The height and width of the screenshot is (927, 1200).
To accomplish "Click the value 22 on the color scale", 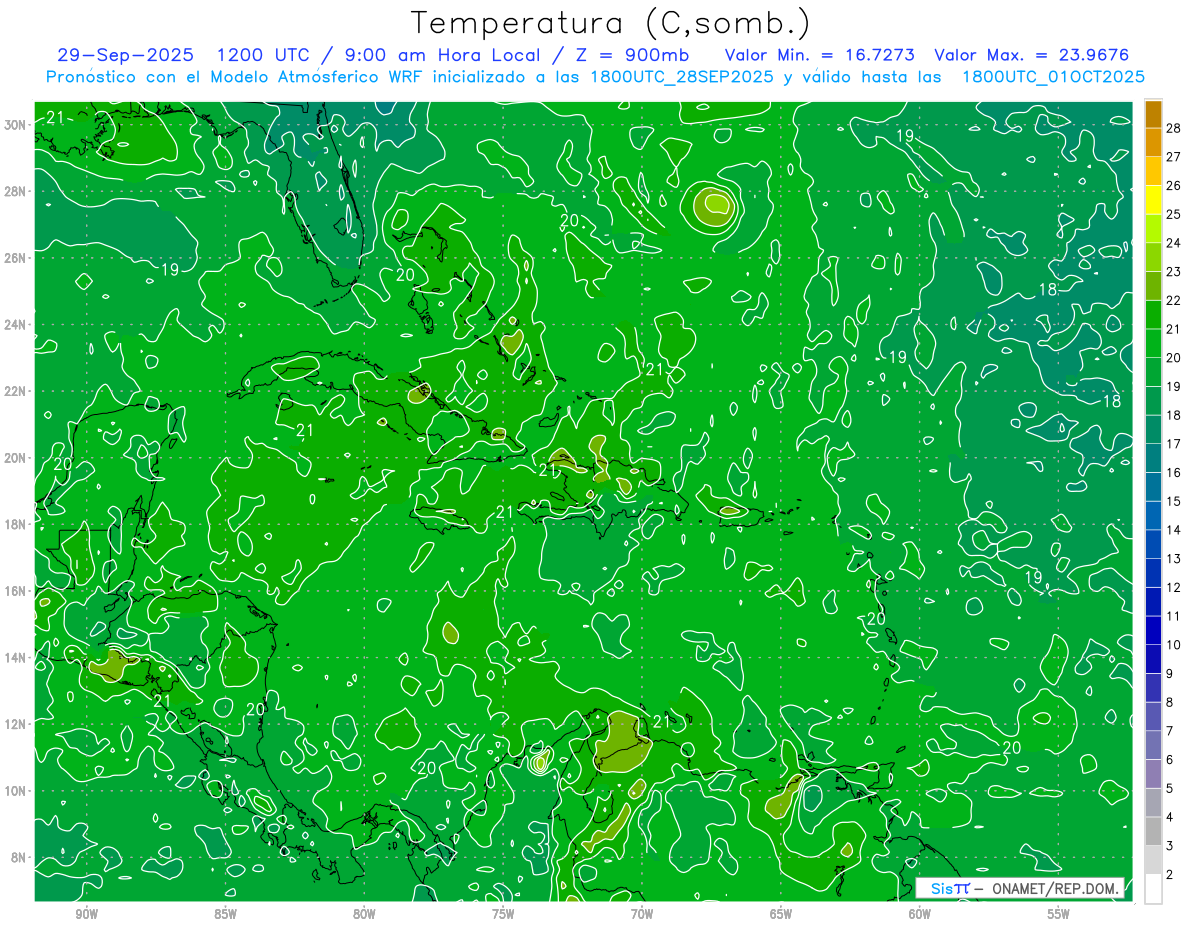I will (x=1174, y=300).
